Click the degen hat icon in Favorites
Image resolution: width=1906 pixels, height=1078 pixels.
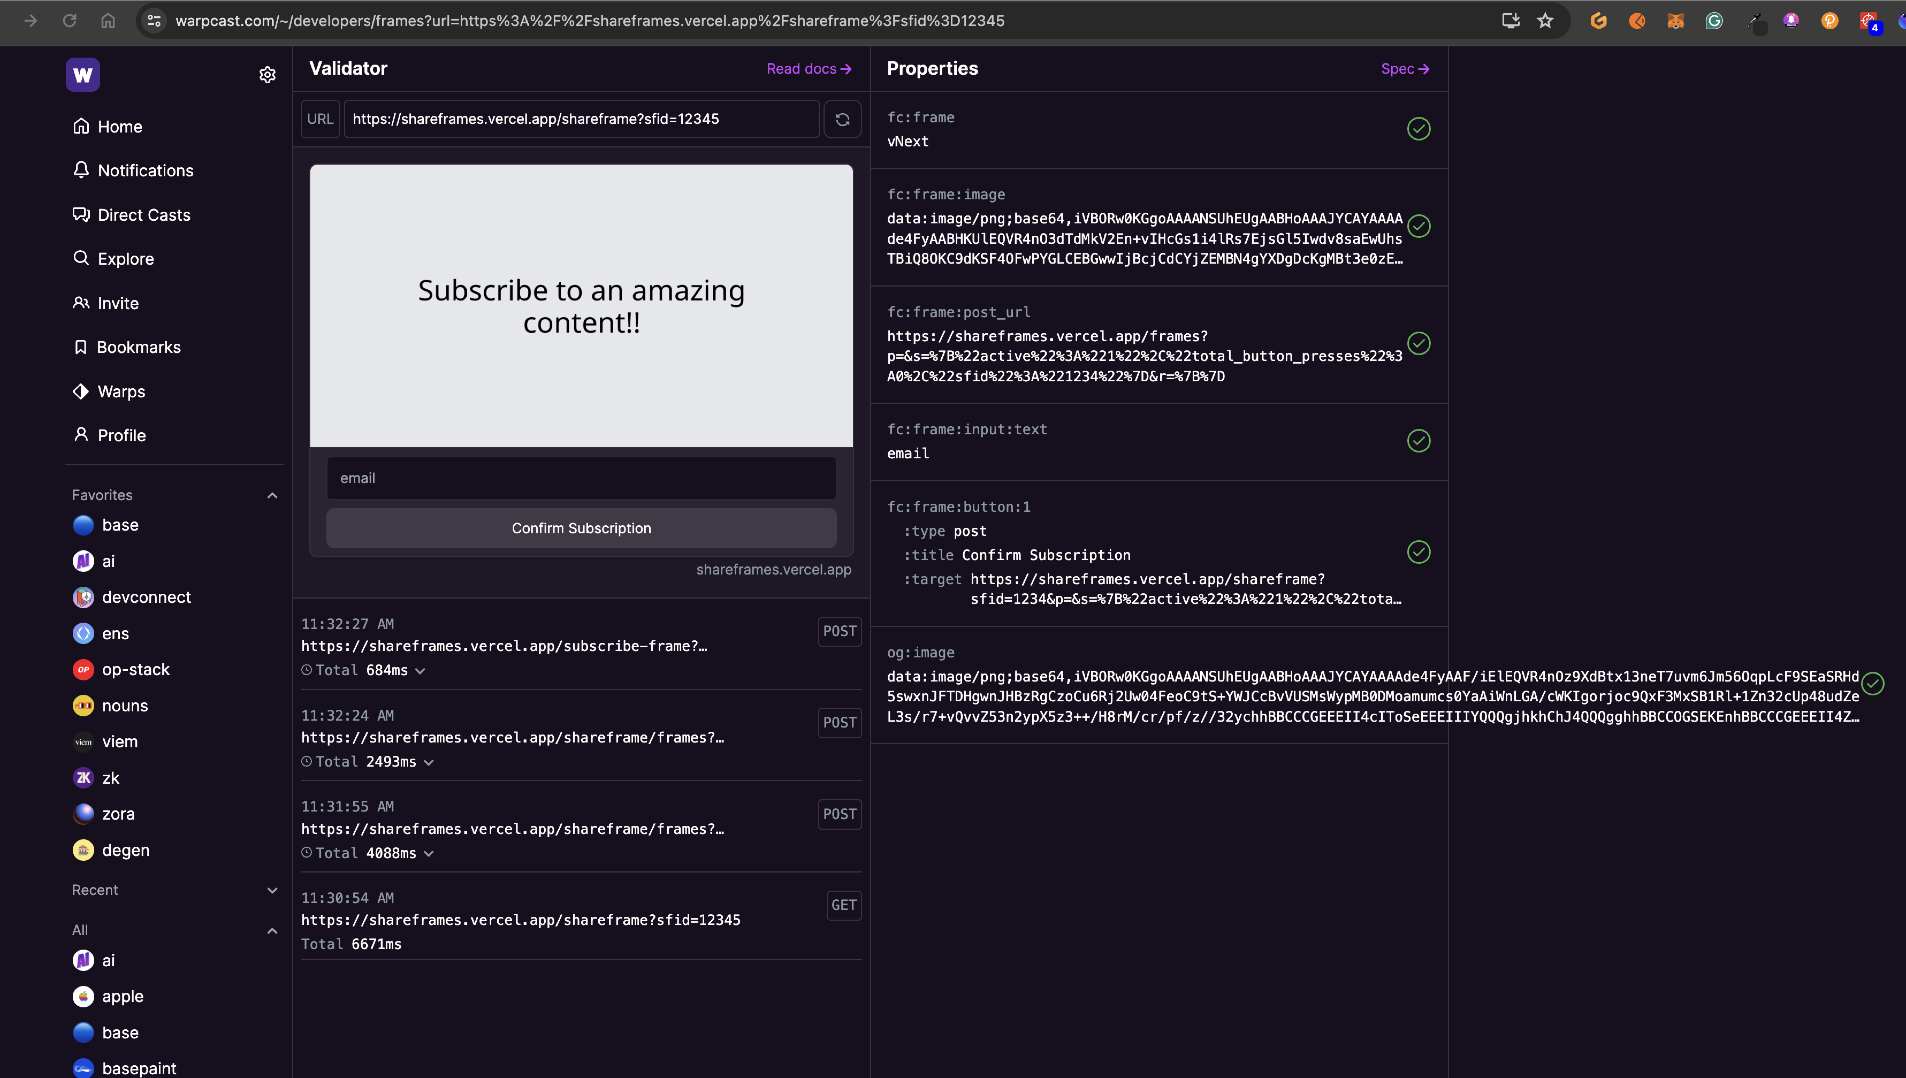(84, 850)
